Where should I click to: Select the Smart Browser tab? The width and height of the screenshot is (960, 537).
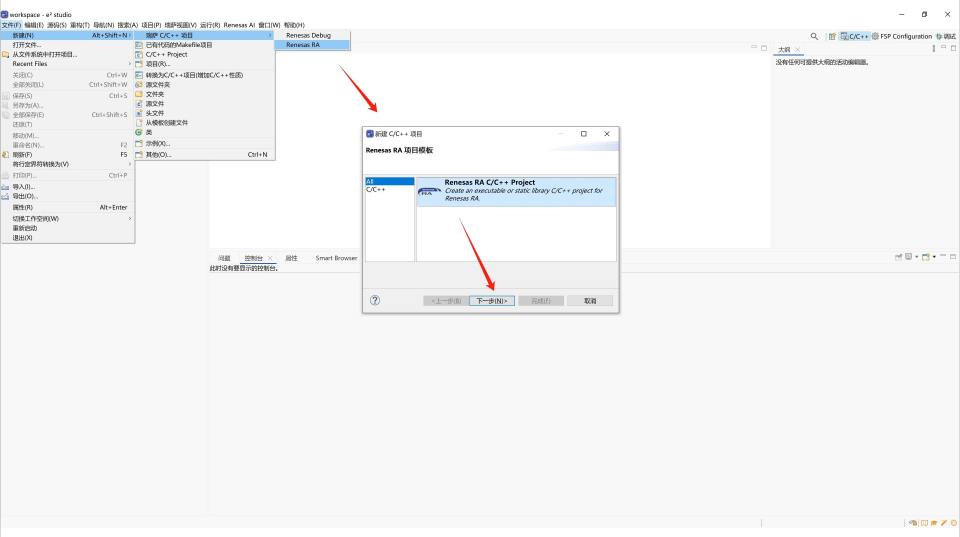tap(336, 258)
